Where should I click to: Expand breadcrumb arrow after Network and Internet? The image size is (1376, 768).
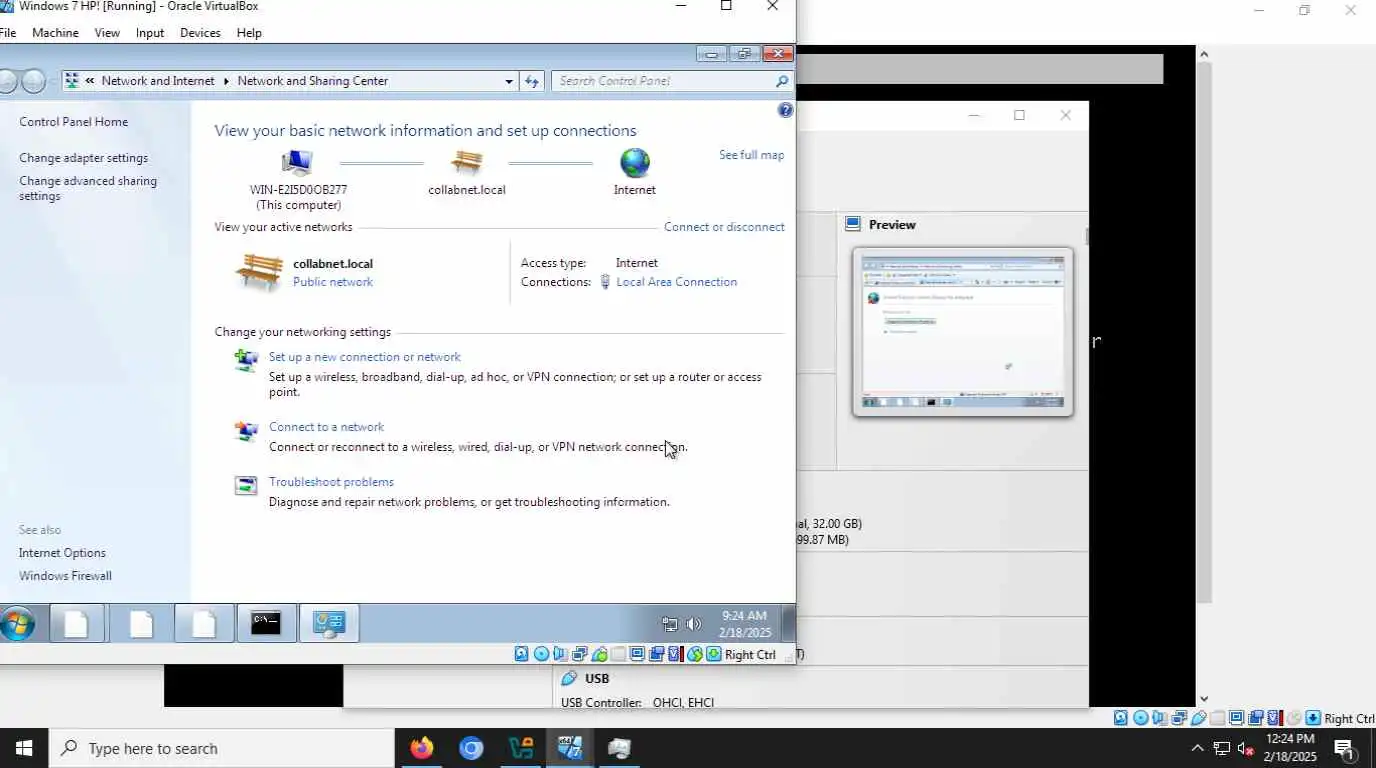226,81
